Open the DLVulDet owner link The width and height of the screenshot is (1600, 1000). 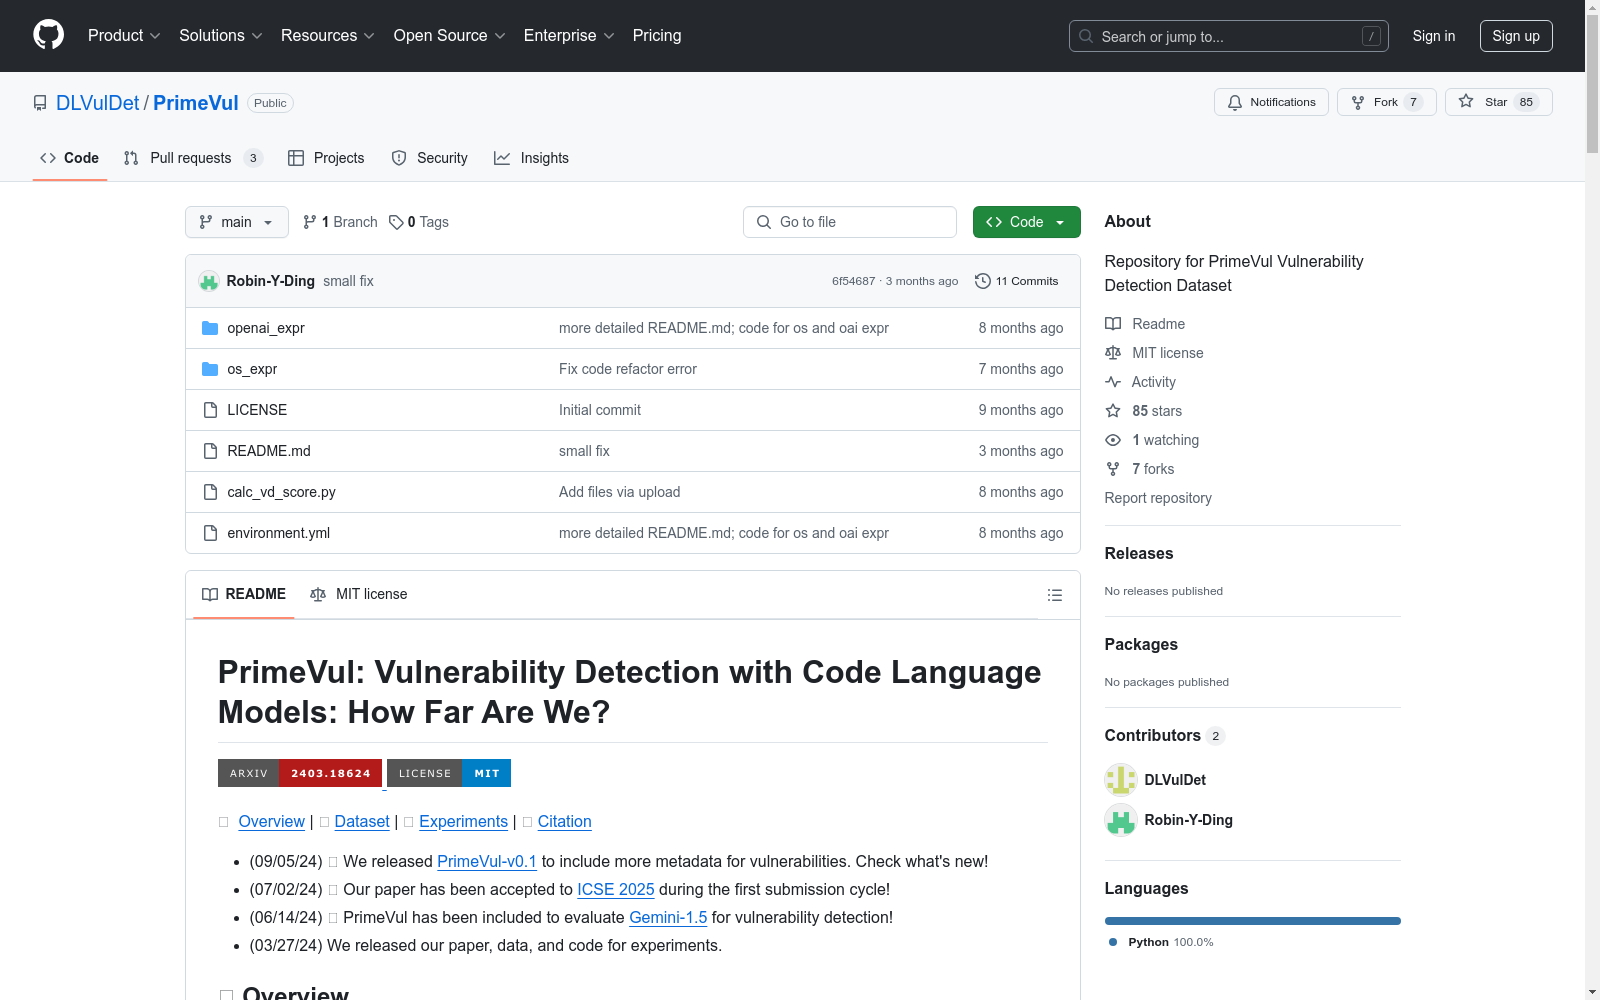pos(98,103)
